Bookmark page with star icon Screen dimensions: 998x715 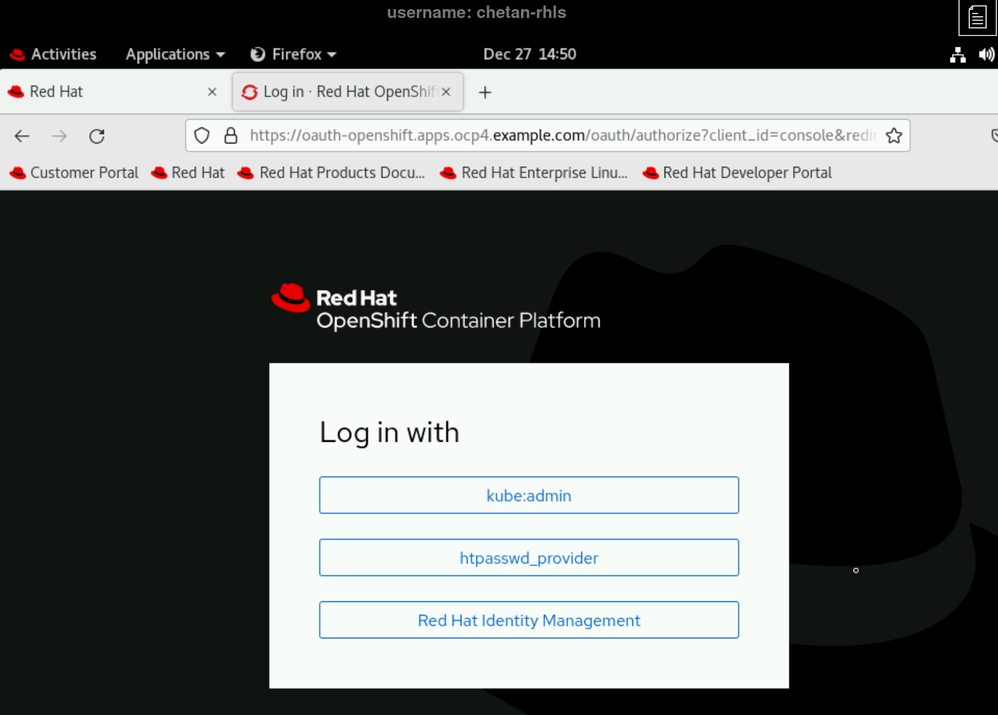tap(894, 136)
